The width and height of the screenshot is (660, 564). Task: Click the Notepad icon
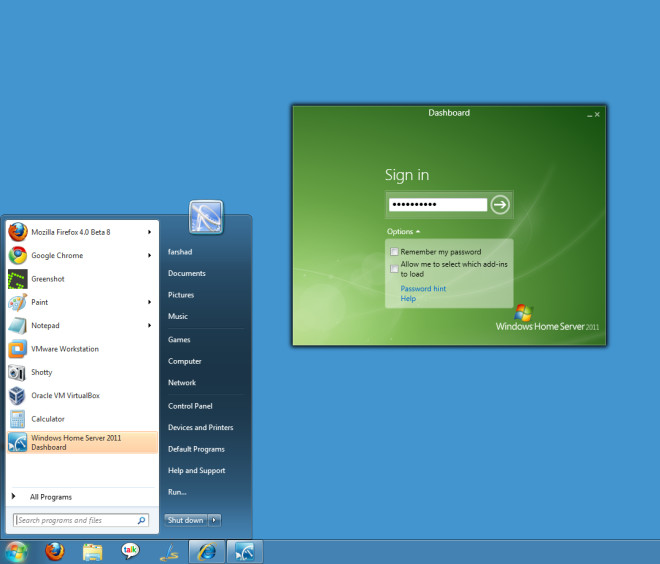pos(18,325)
